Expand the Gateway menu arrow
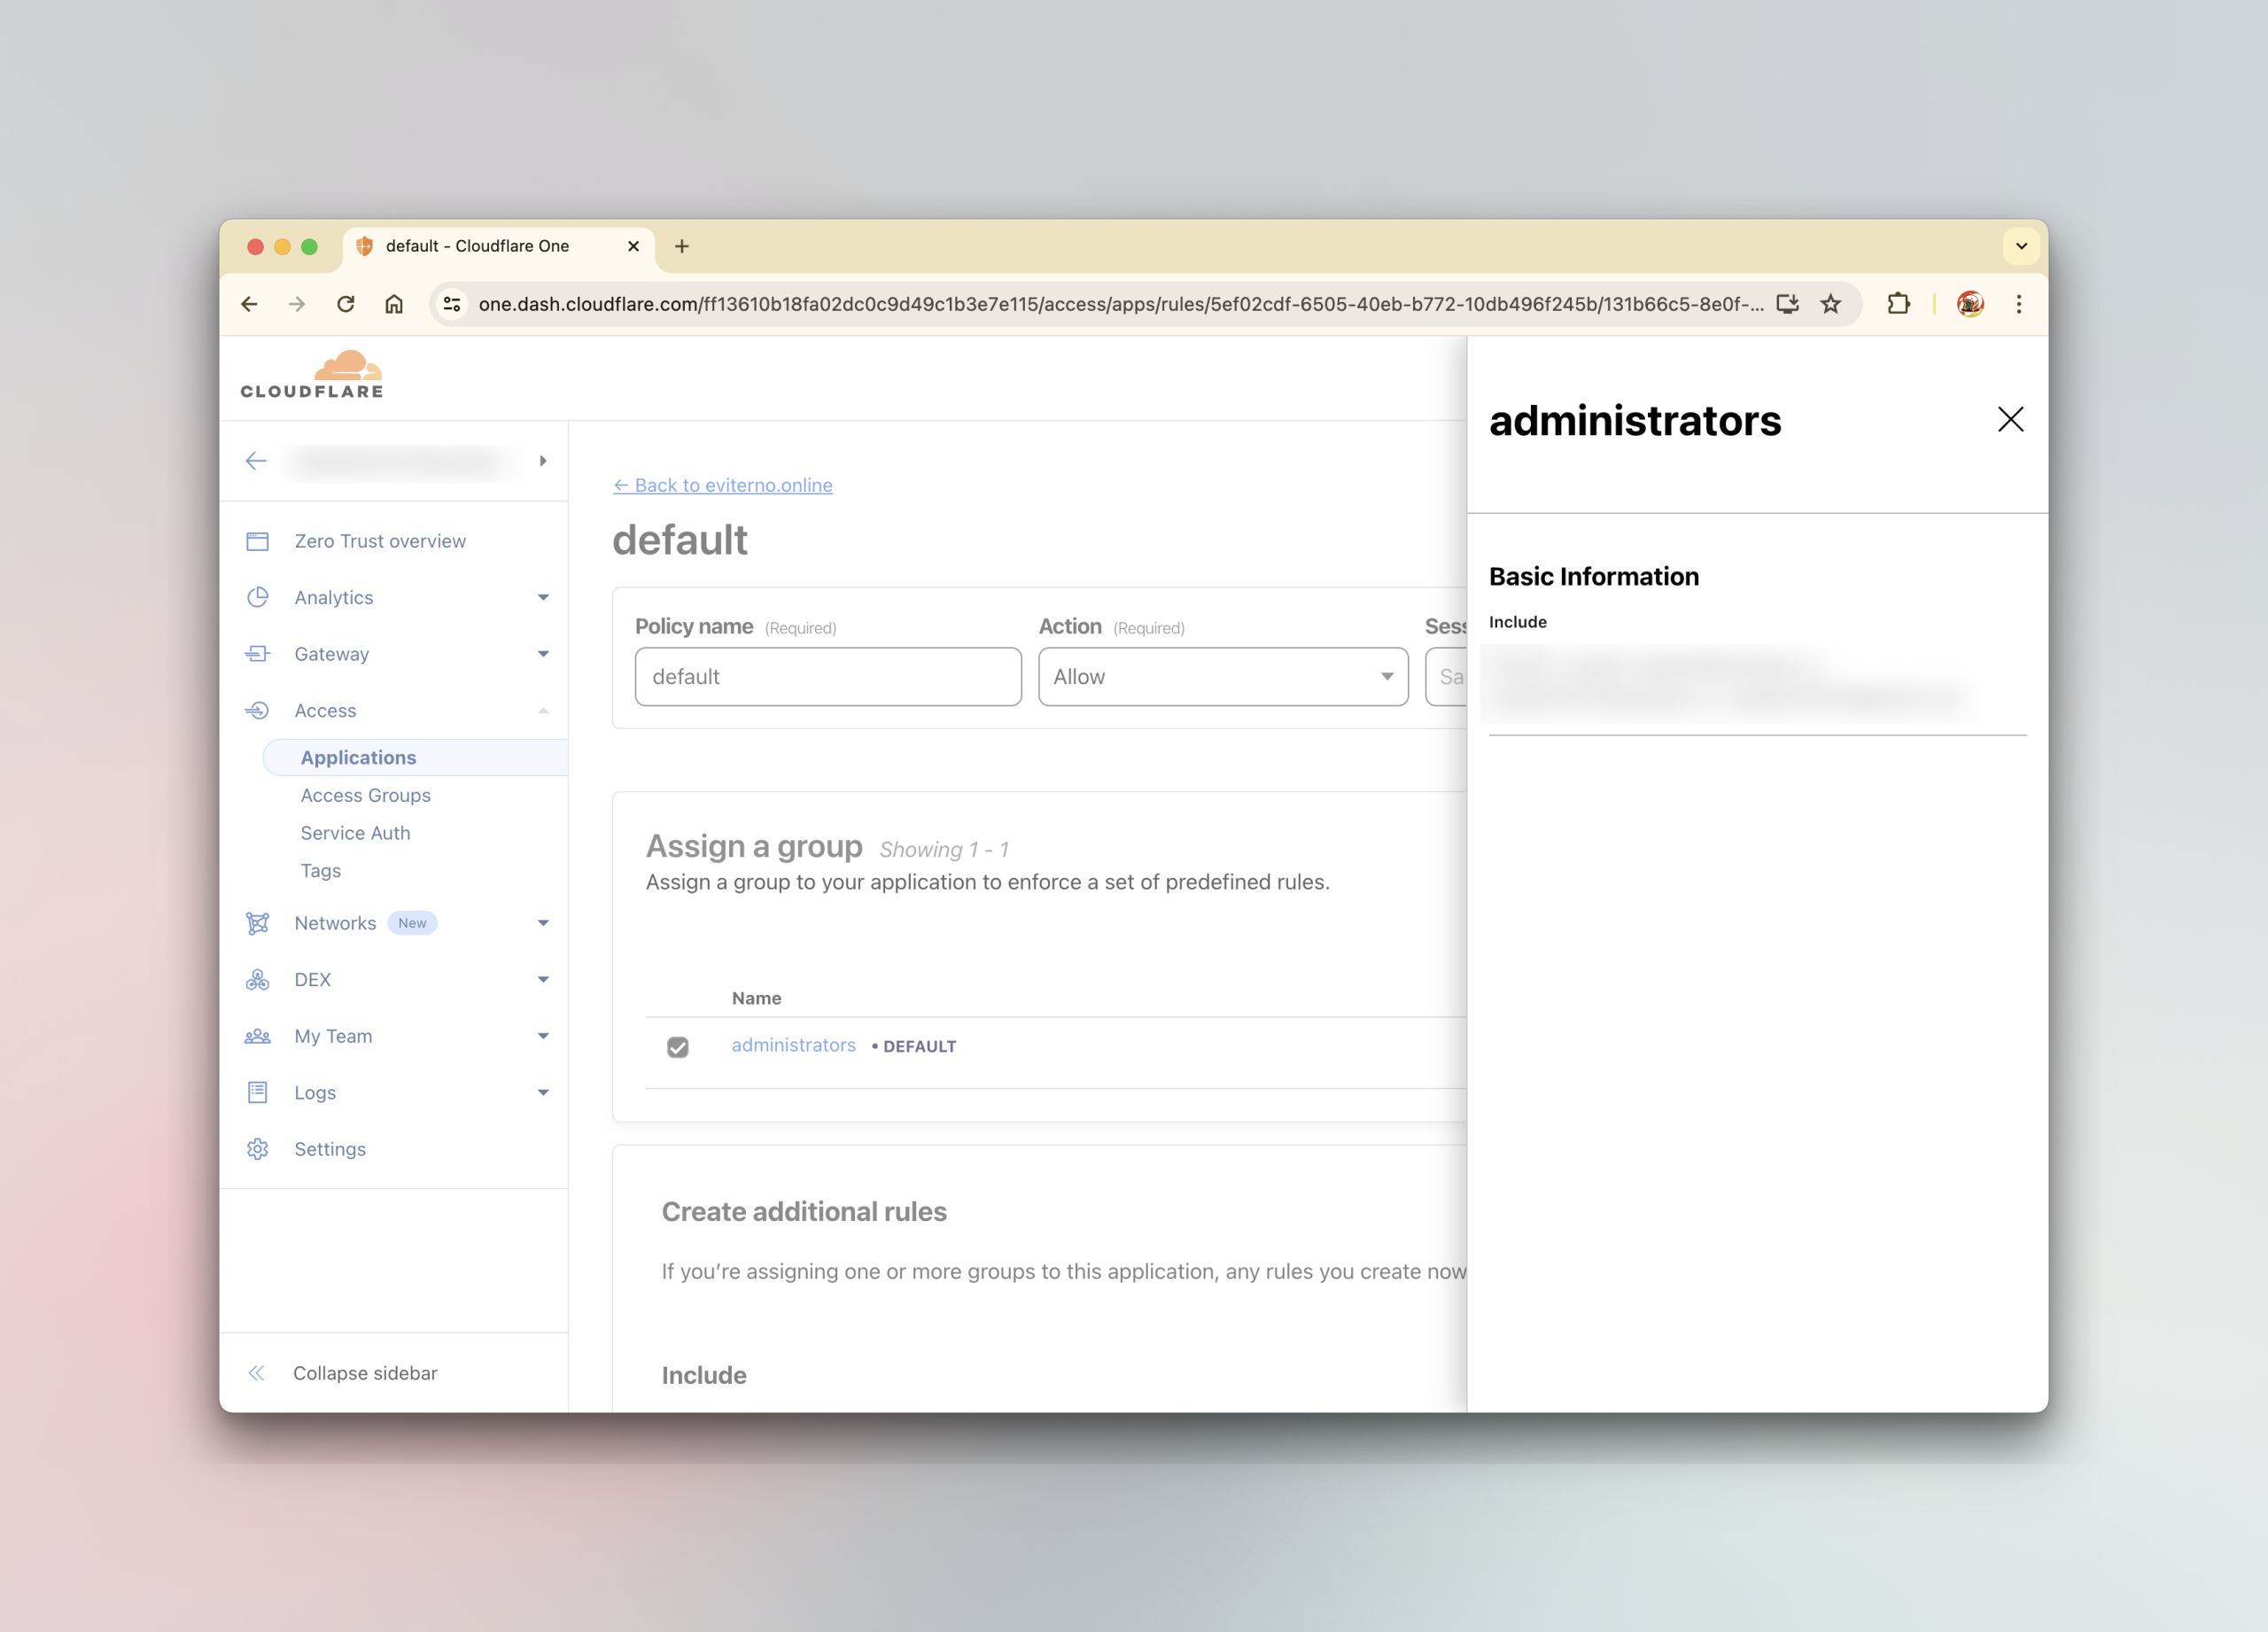2268x1632 pixels. coord(543,654)
